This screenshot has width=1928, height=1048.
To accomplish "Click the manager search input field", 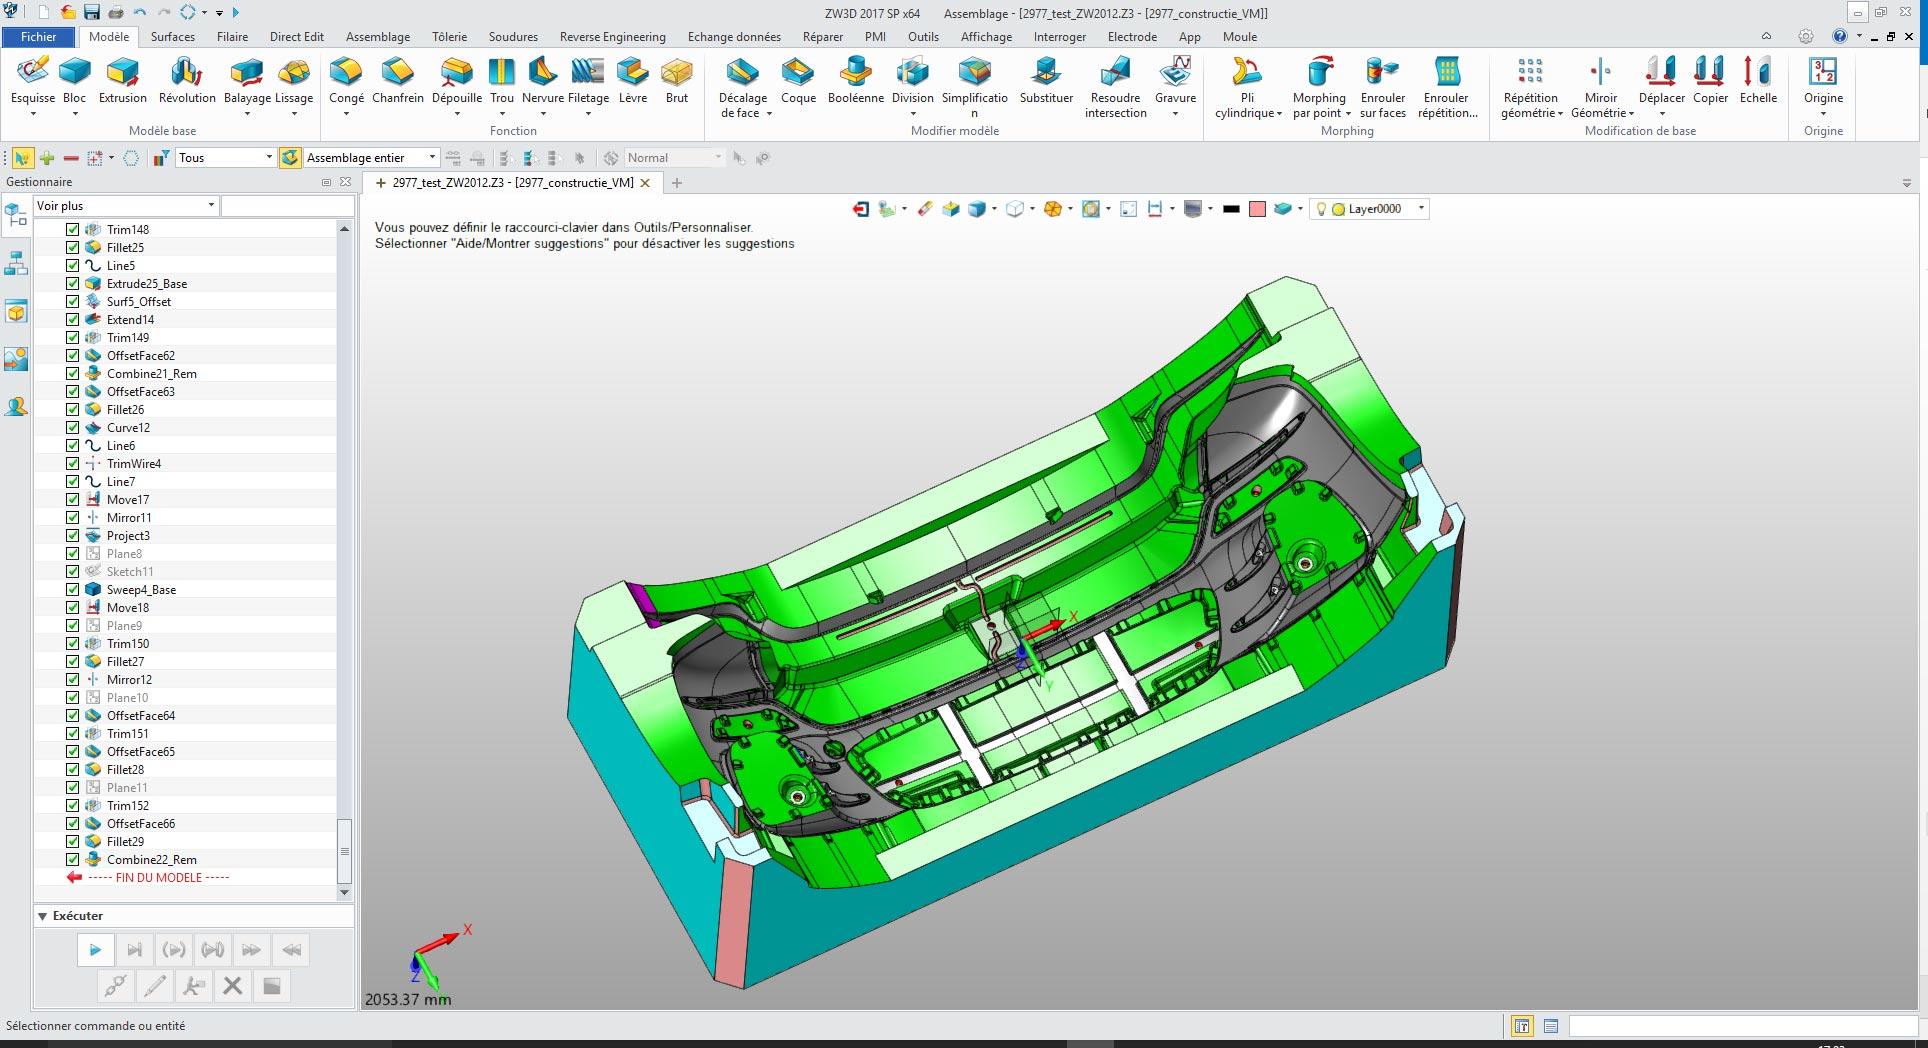I will 288,206.
